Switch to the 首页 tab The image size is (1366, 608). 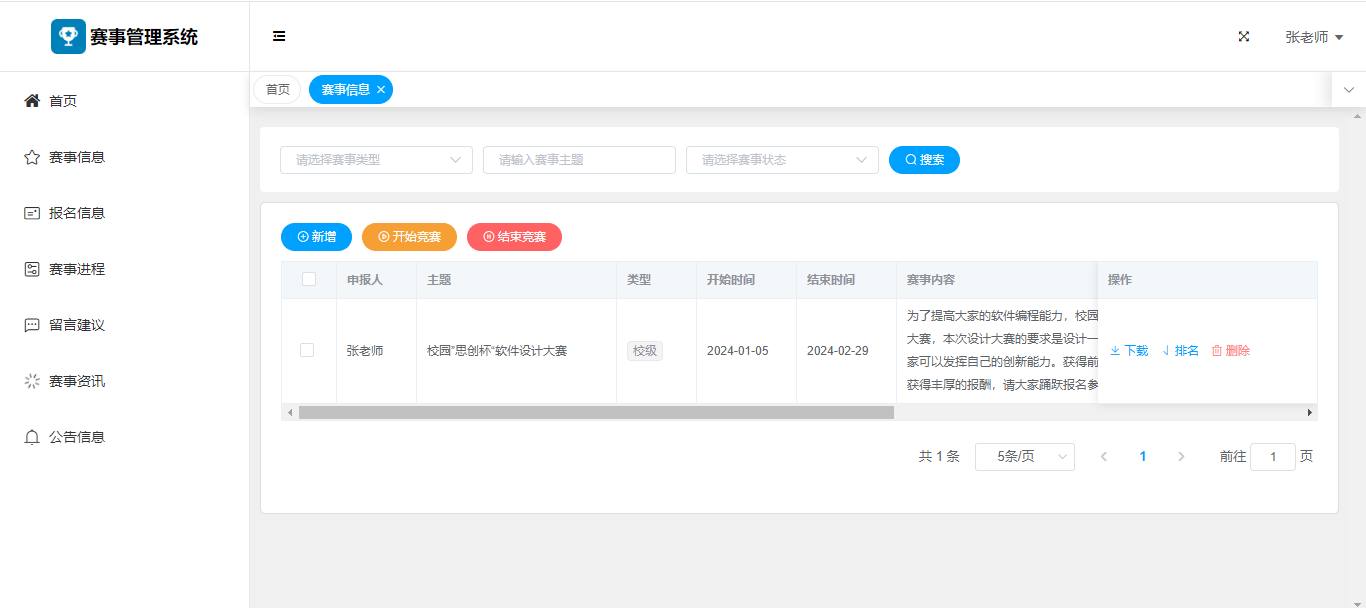(277, 90)
